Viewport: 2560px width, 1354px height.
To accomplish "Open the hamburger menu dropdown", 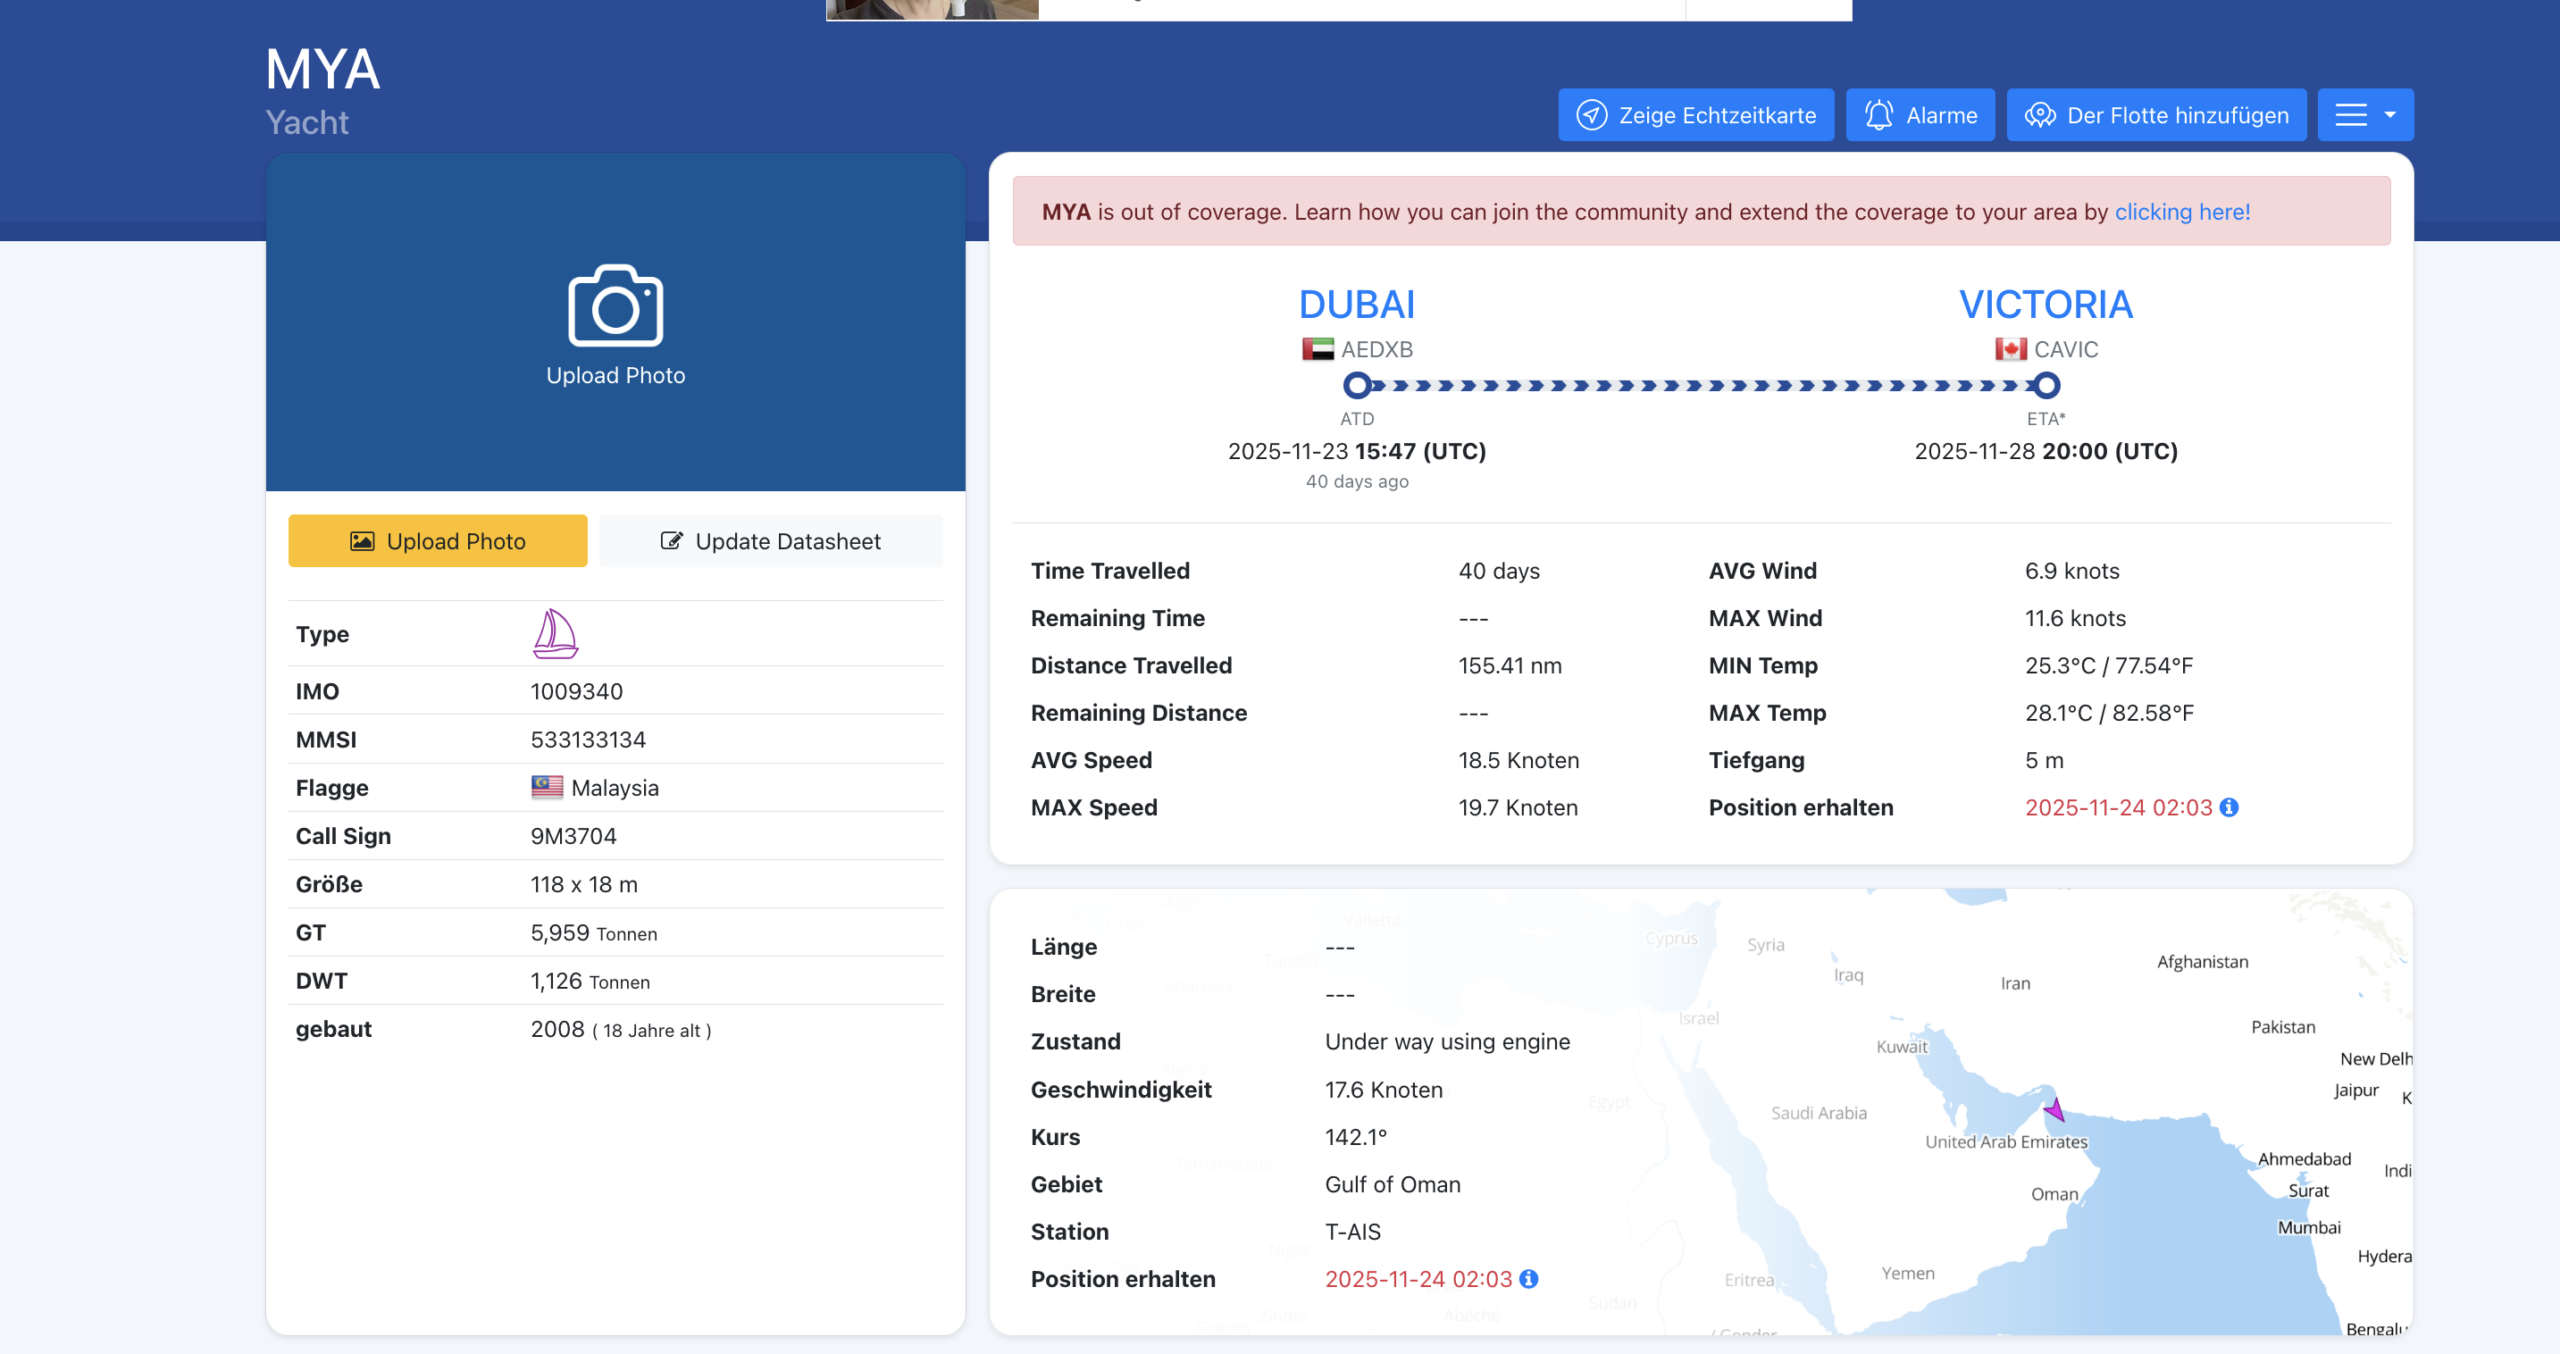I will pos(2365,115).
